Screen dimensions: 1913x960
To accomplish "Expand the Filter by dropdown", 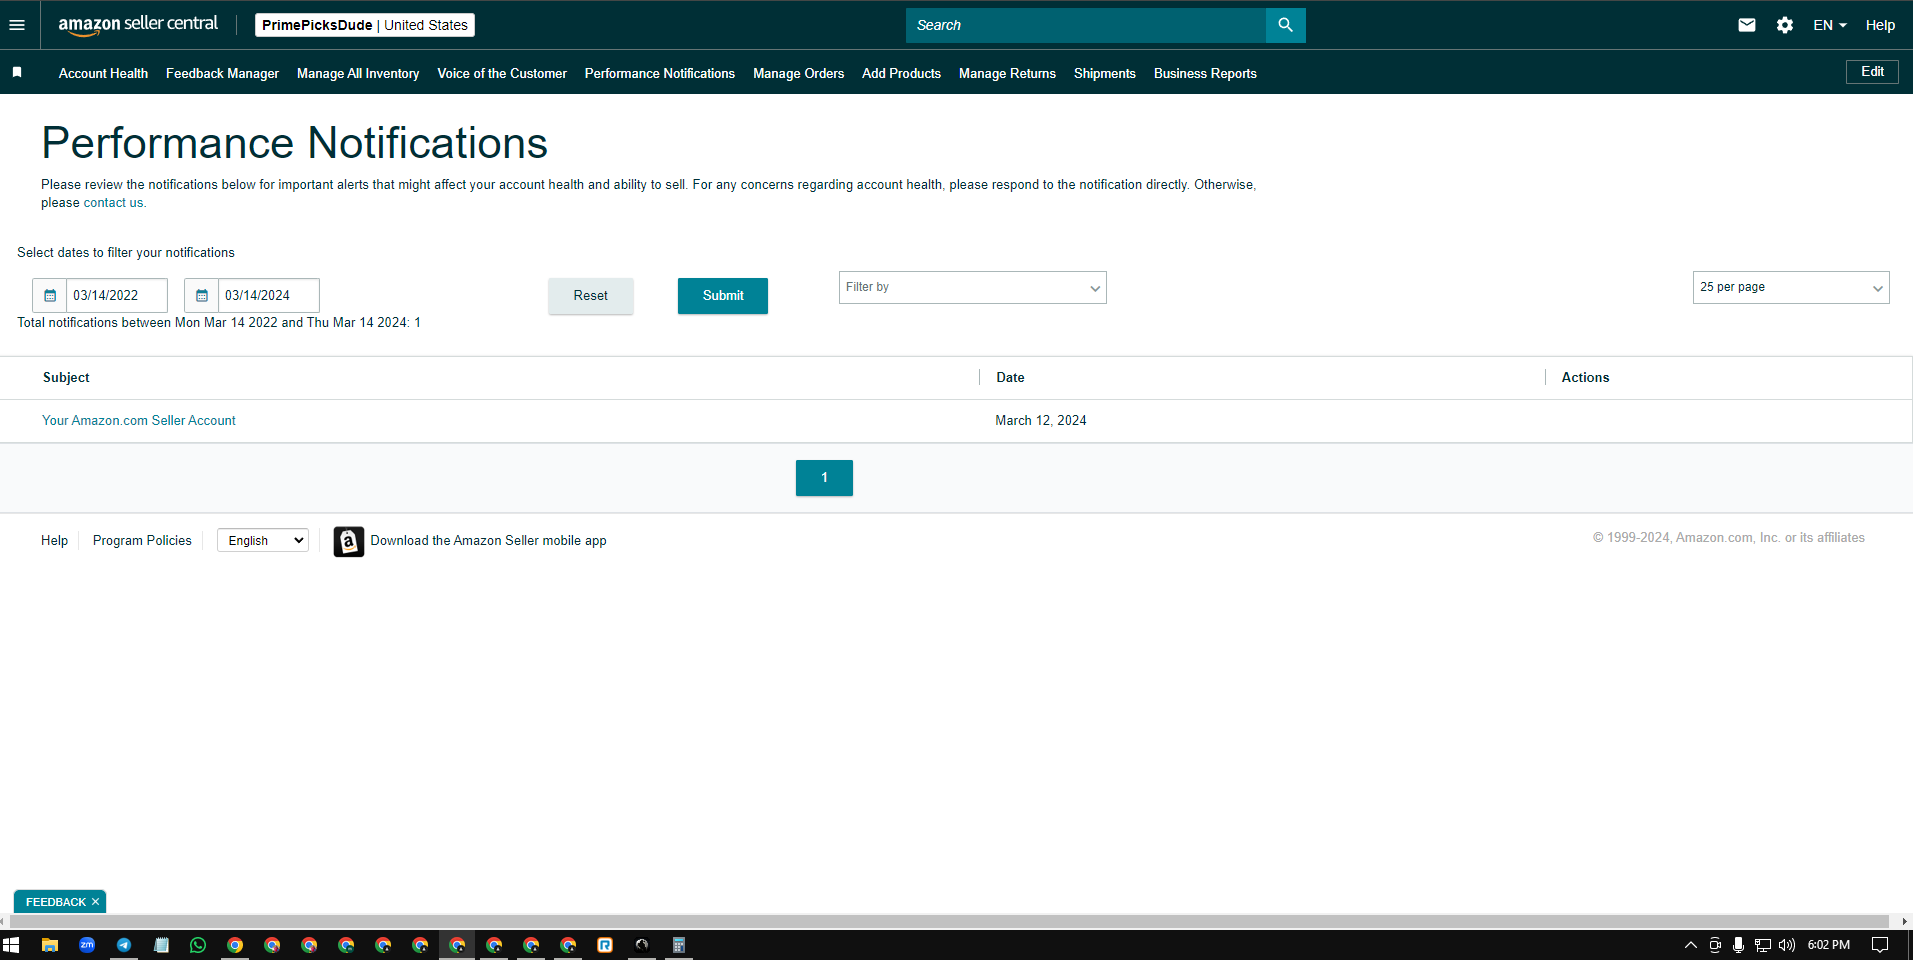I will pyautogui.click(x=972, y=288).
